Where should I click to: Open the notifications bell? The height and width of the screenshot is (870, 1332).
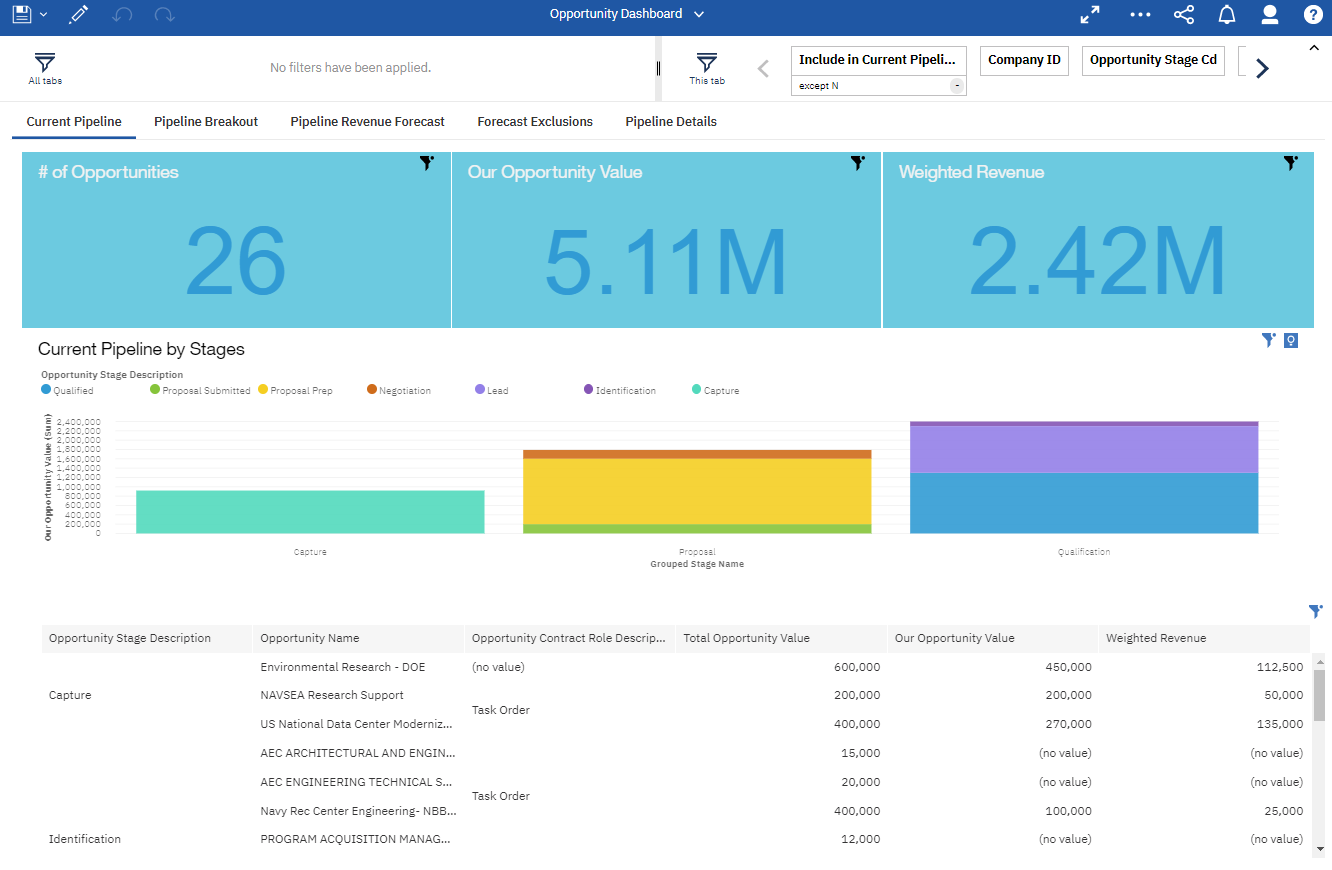1227,15
